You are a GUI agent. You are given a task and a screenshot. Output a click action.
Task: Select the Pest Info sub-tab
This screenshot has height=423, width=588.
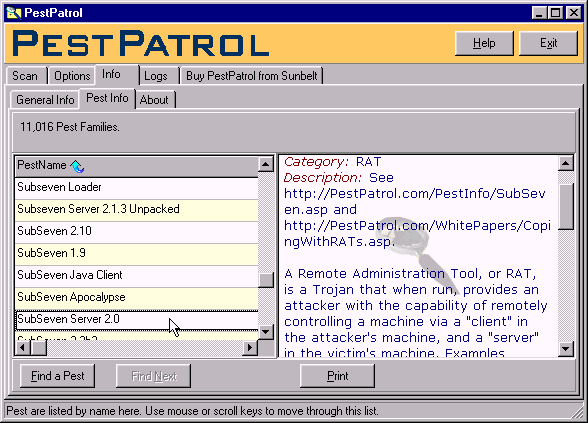(x=107, y=98)
